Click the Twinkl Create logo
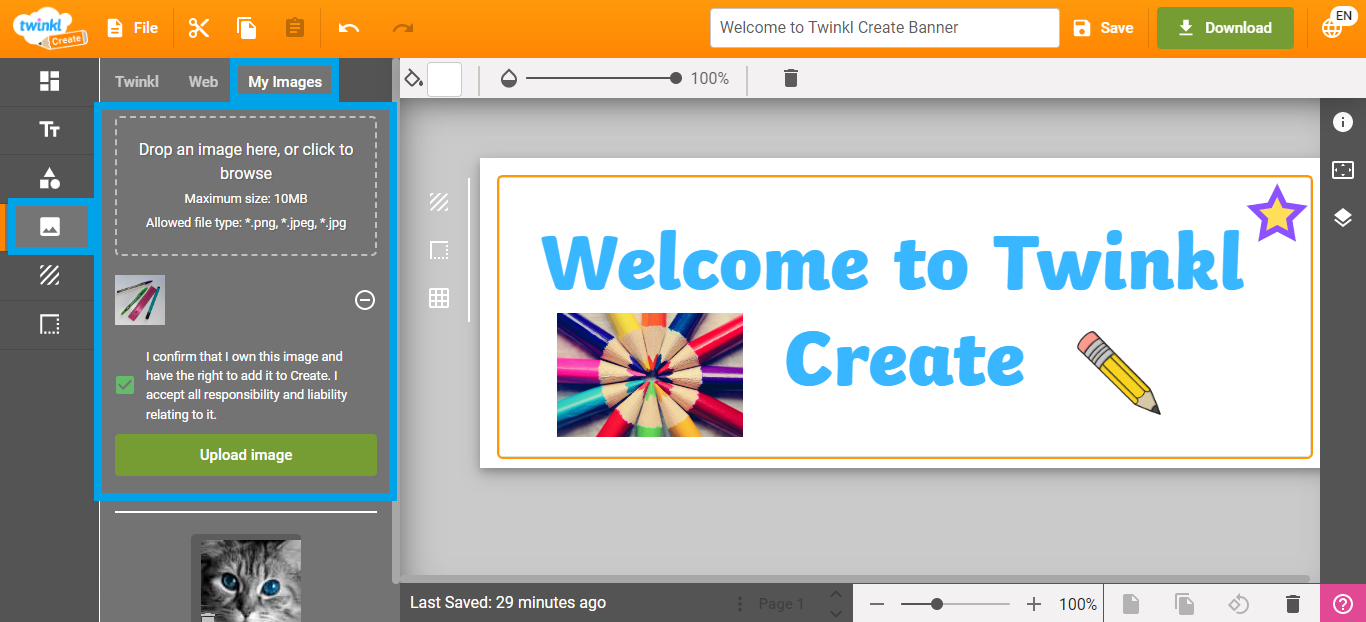 (x=49, y=28)
